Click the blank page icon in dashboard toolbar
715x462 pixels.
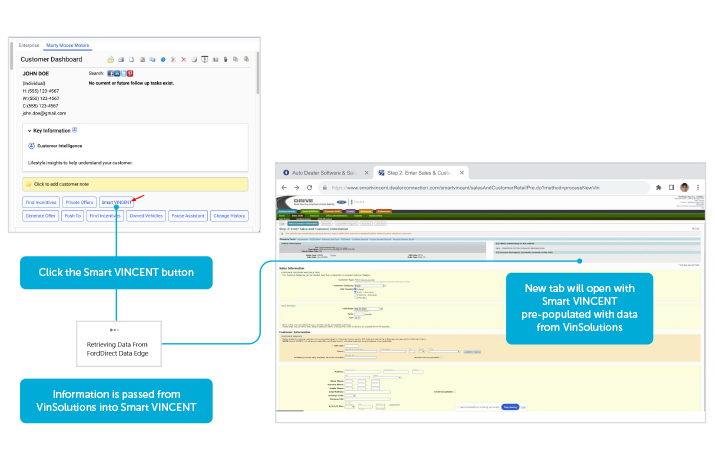point(131,59)
